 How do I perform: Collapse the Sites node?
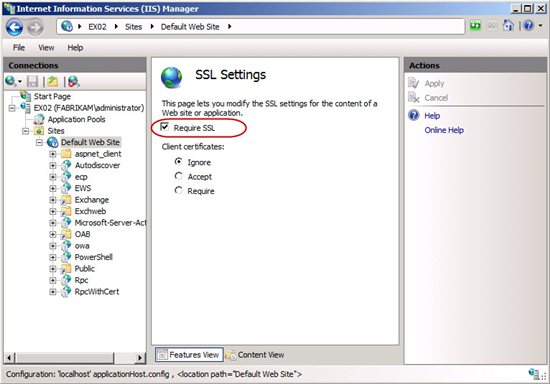click(x=26, y=131)
